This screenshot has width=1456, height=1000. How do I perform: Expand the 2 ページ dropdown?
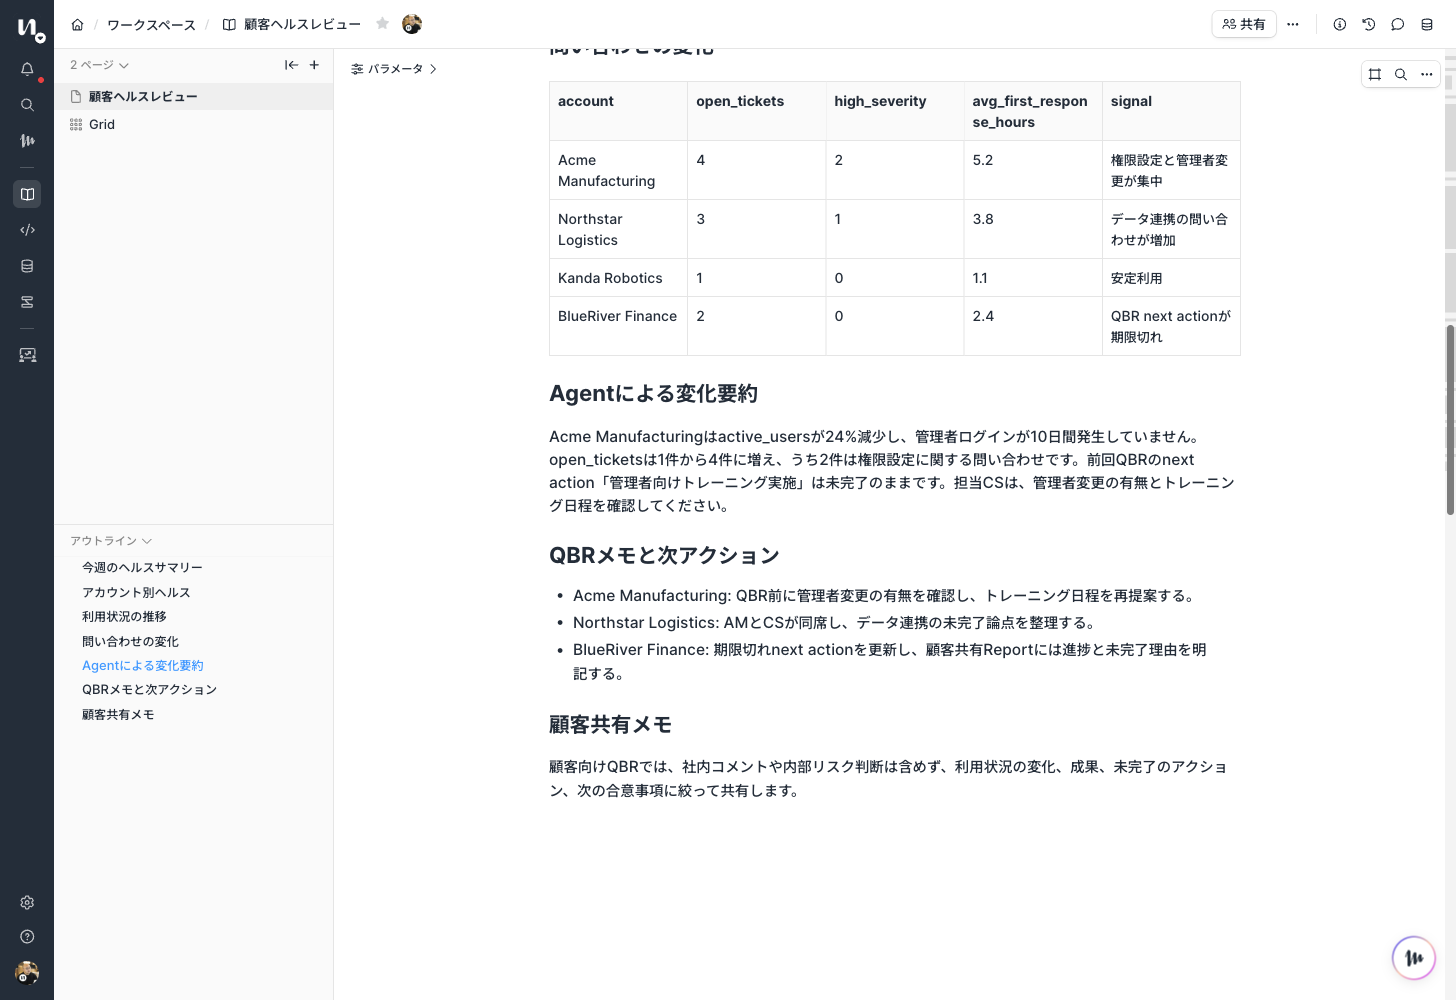tap(99, 65)
